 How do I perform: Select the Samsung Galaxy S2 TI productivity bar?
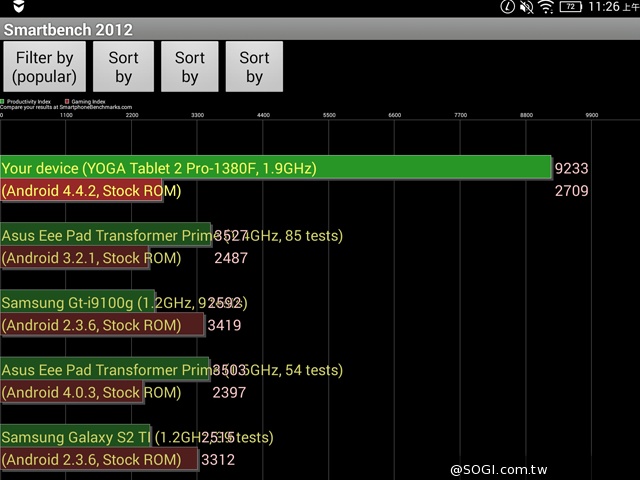click(76, 437)
